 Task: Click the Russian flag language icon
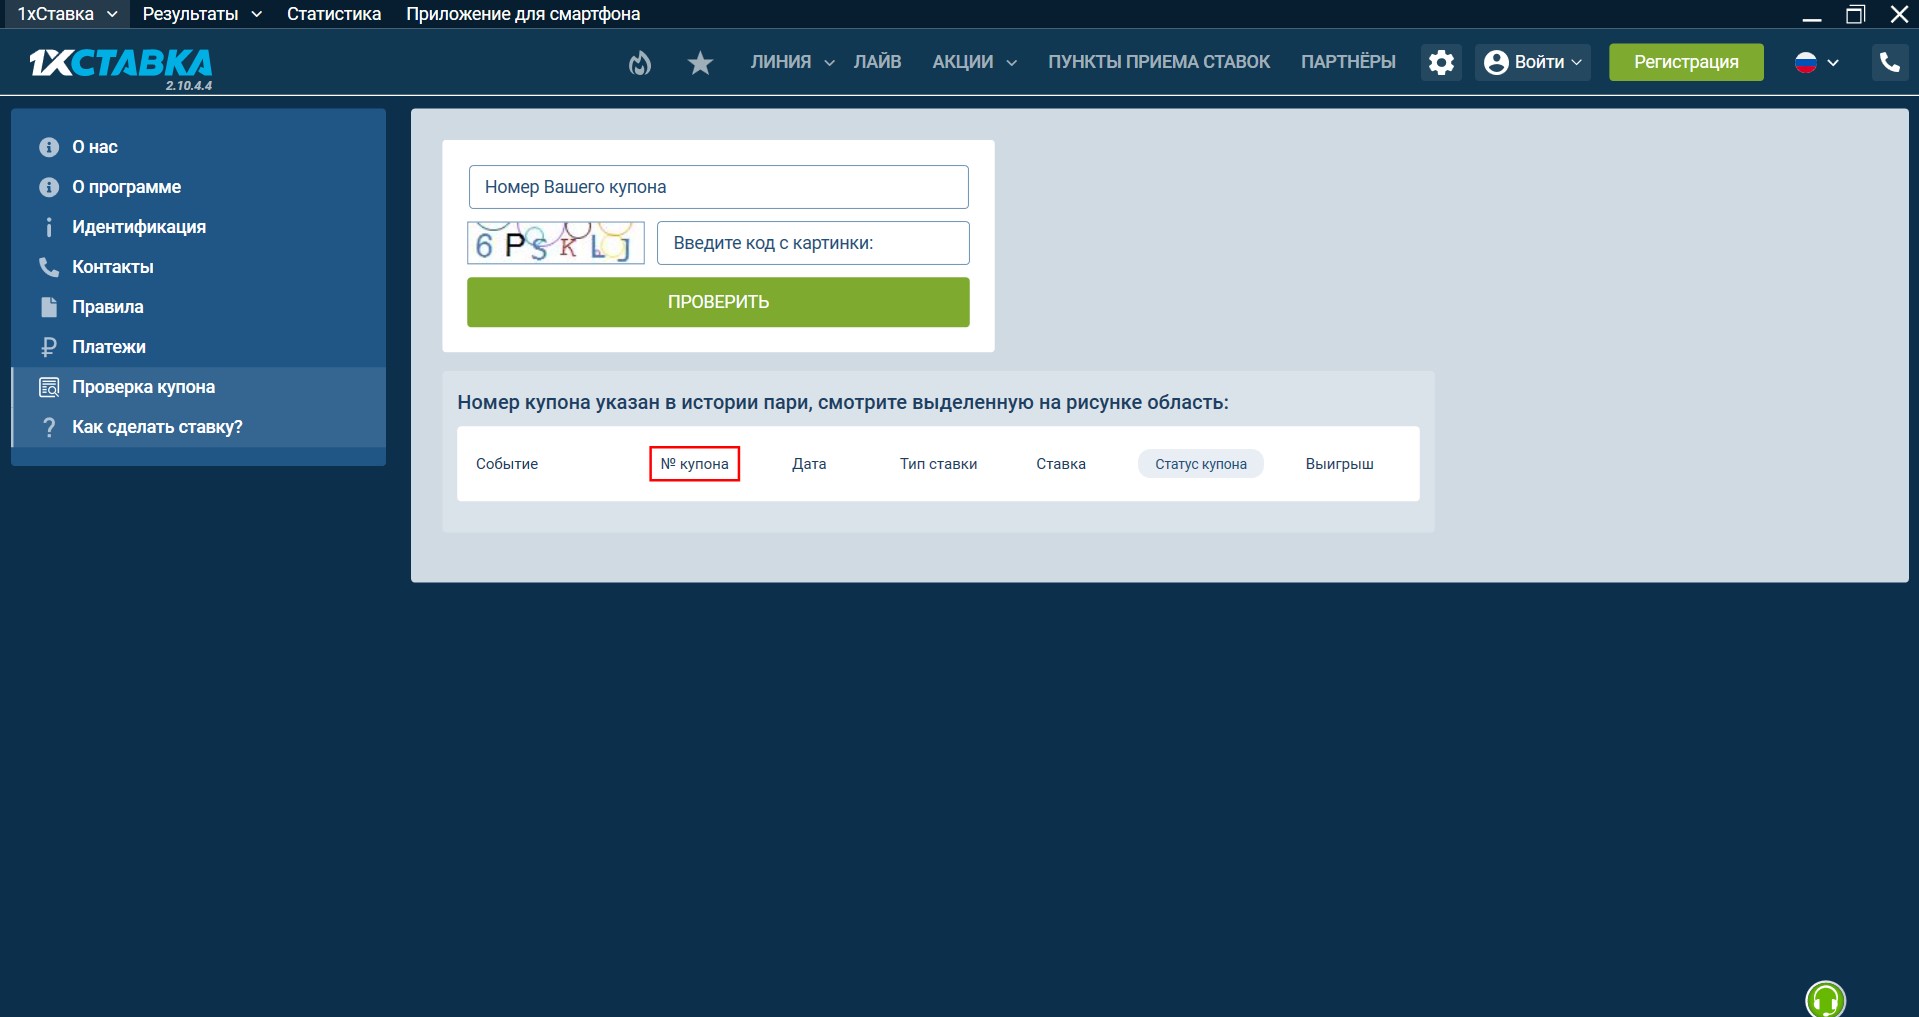[1805, 62]
